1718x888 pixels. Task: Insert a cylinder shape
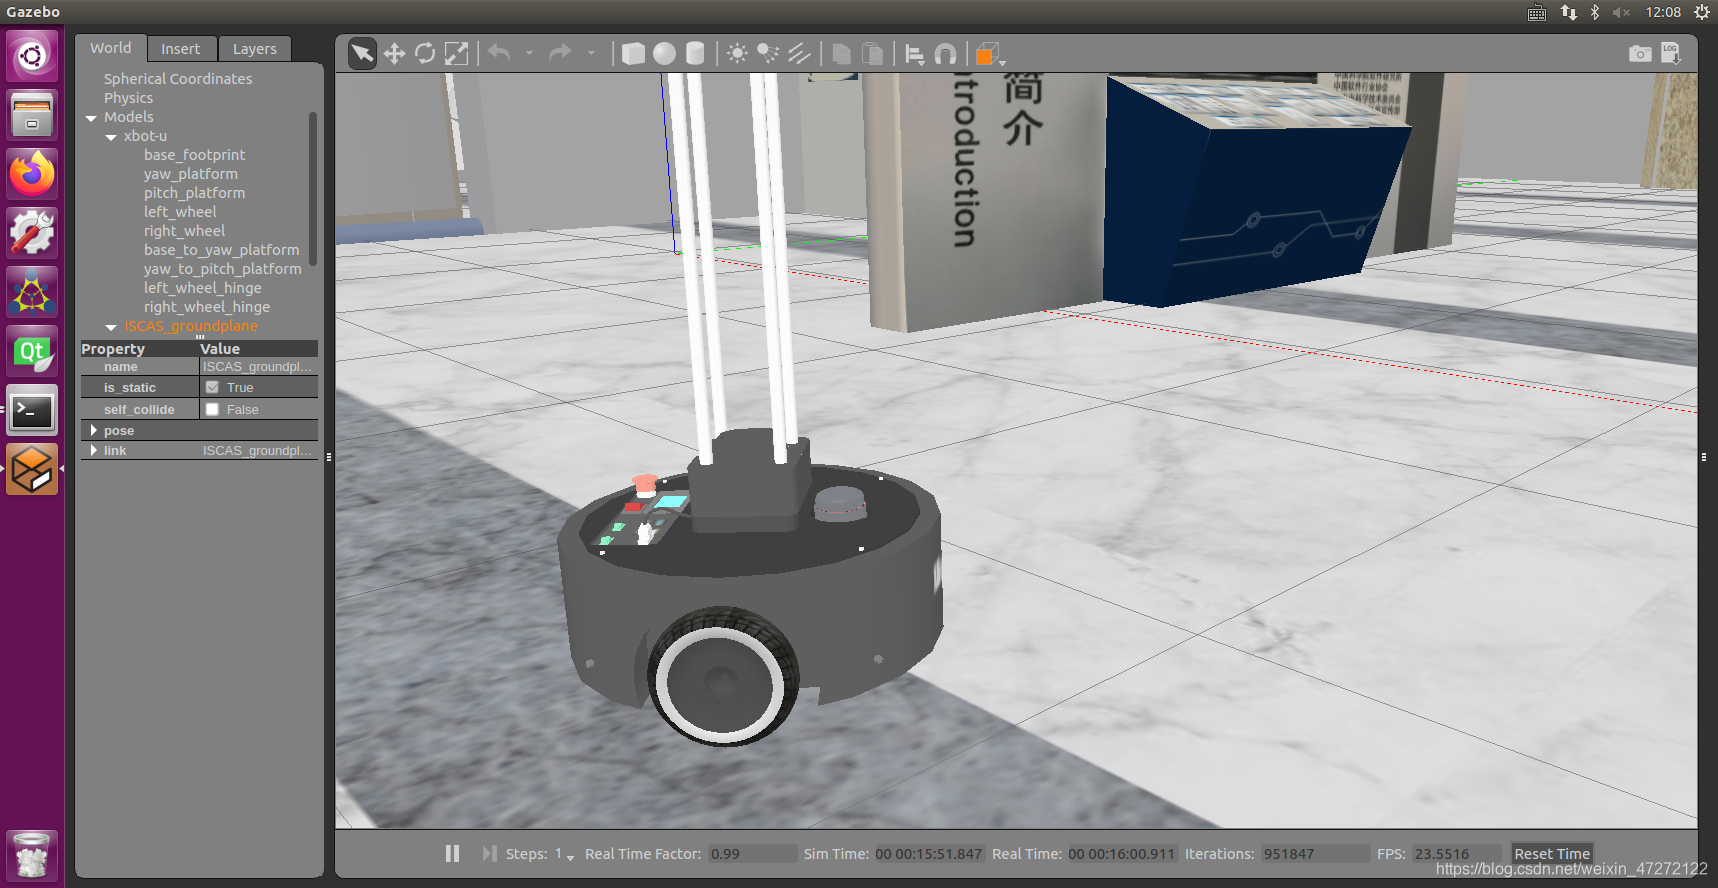point(695,53)
